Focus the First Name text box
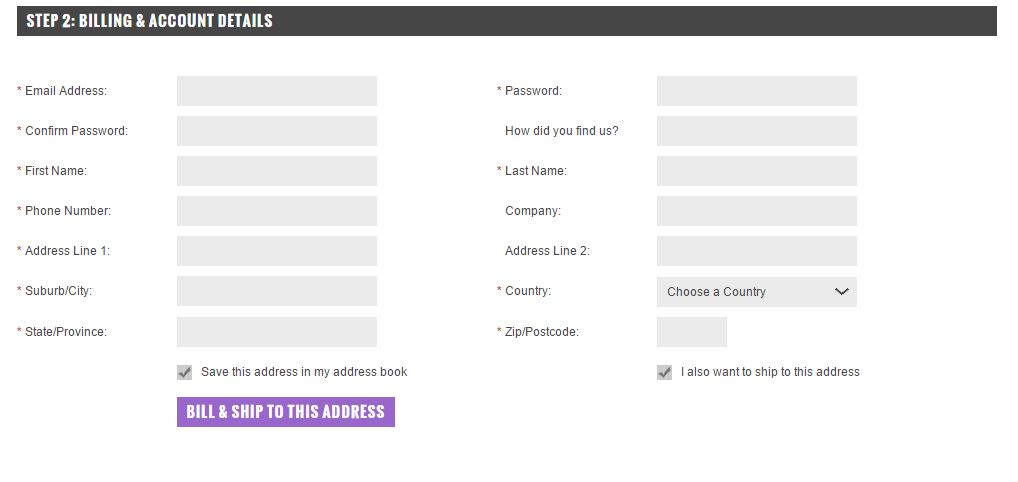Image resolution: width=1018 pixels, height=482 pixels. tap(277, 171)
